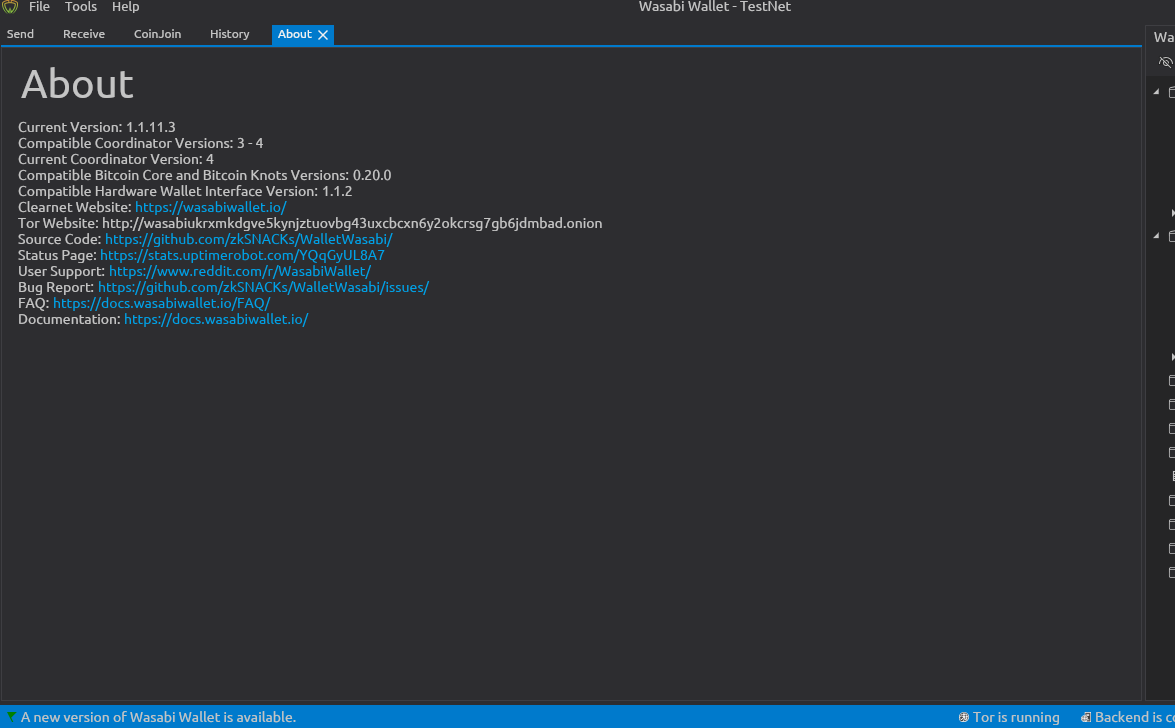Switch to the History tab
The width and height of the screenshot is (1175, 728).
(229, 34)
